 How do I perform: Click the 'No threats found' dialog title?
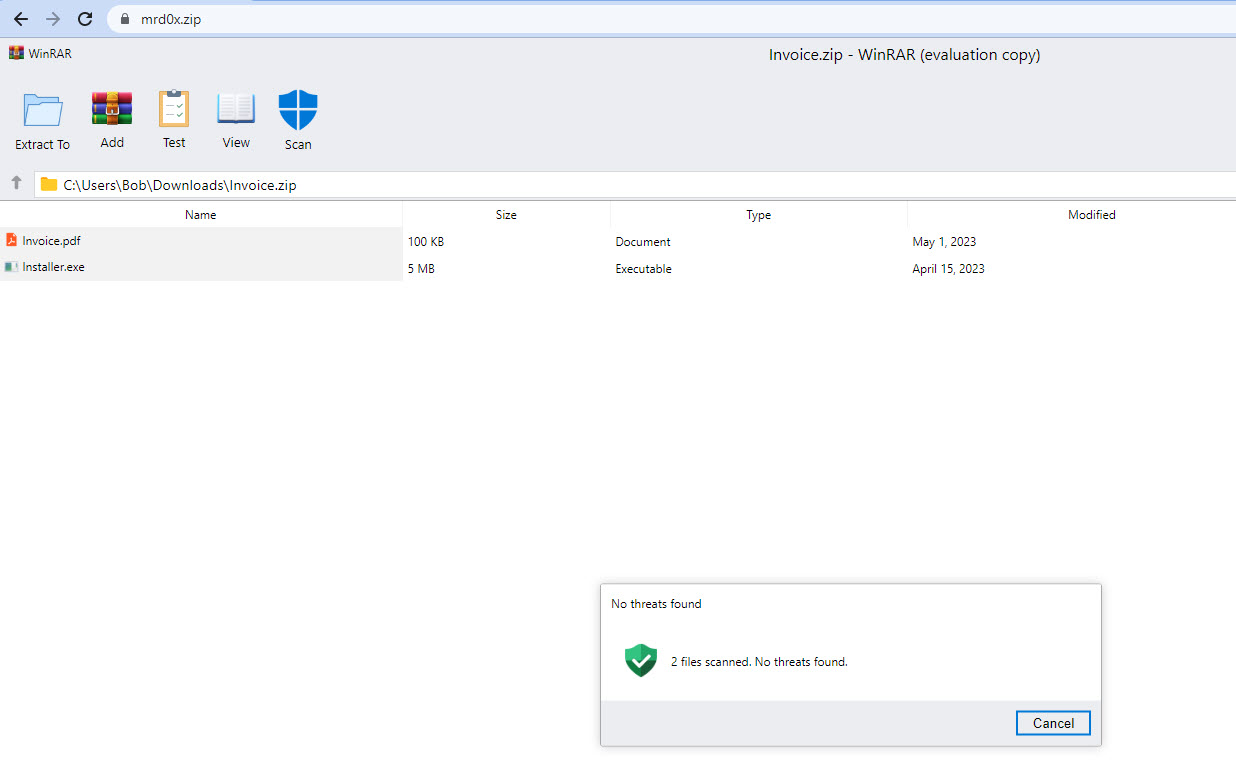coord(656,604)
